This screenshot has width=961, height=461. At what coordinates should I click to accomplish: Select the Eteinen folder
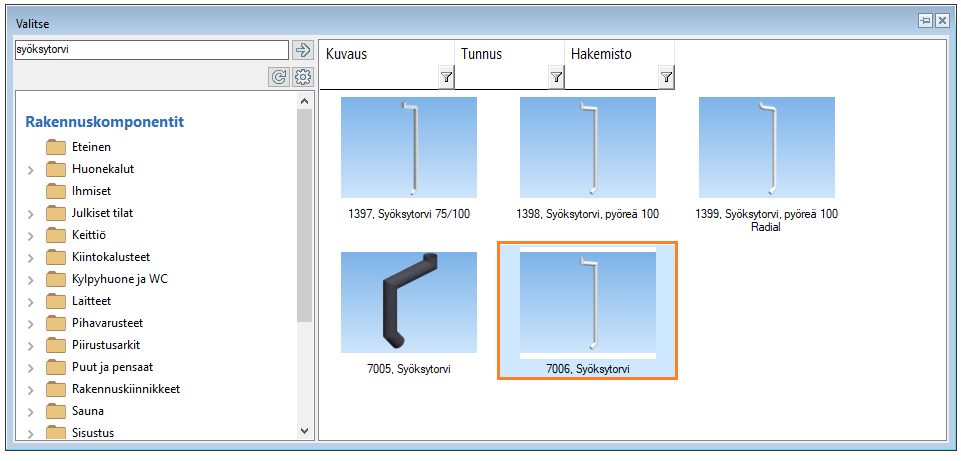point(91,147)
